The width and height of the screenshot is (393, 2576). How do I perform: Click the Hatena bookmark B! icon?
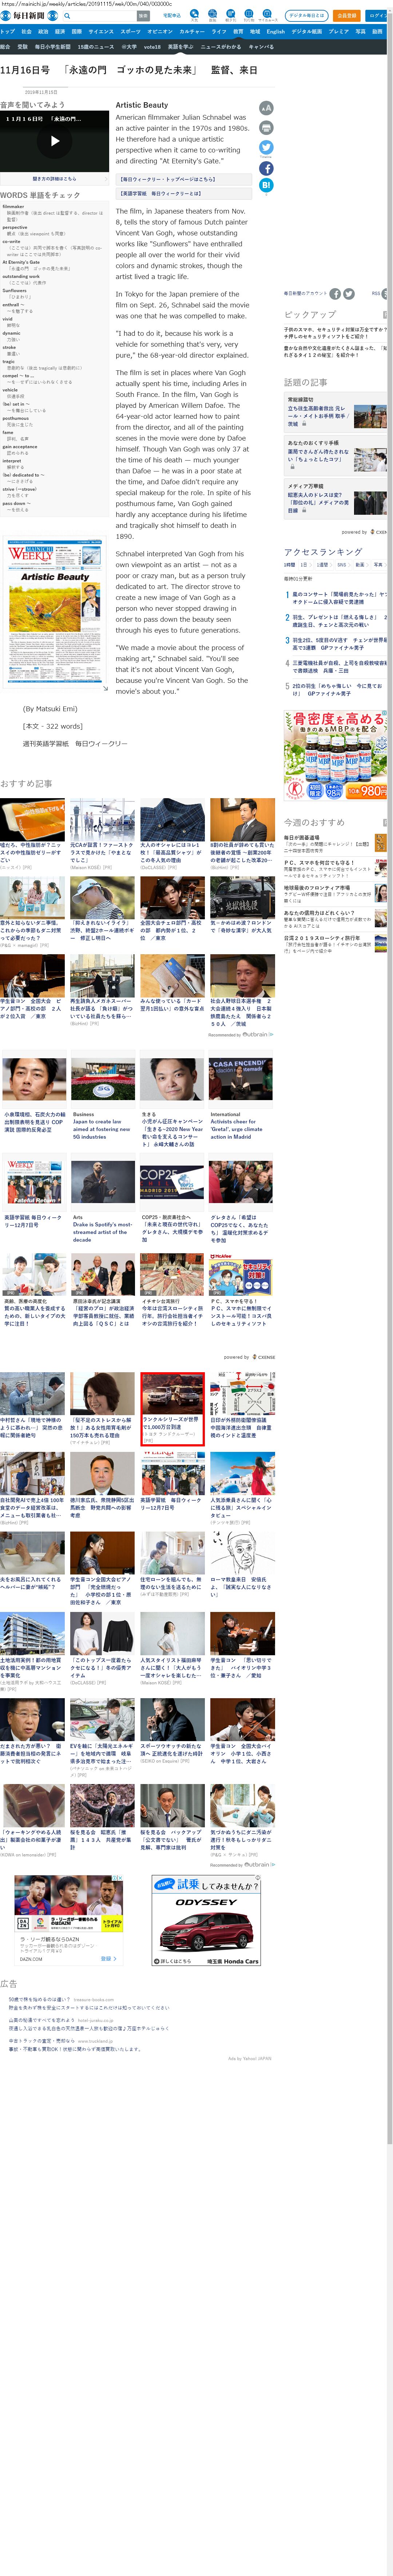(266, 185)
